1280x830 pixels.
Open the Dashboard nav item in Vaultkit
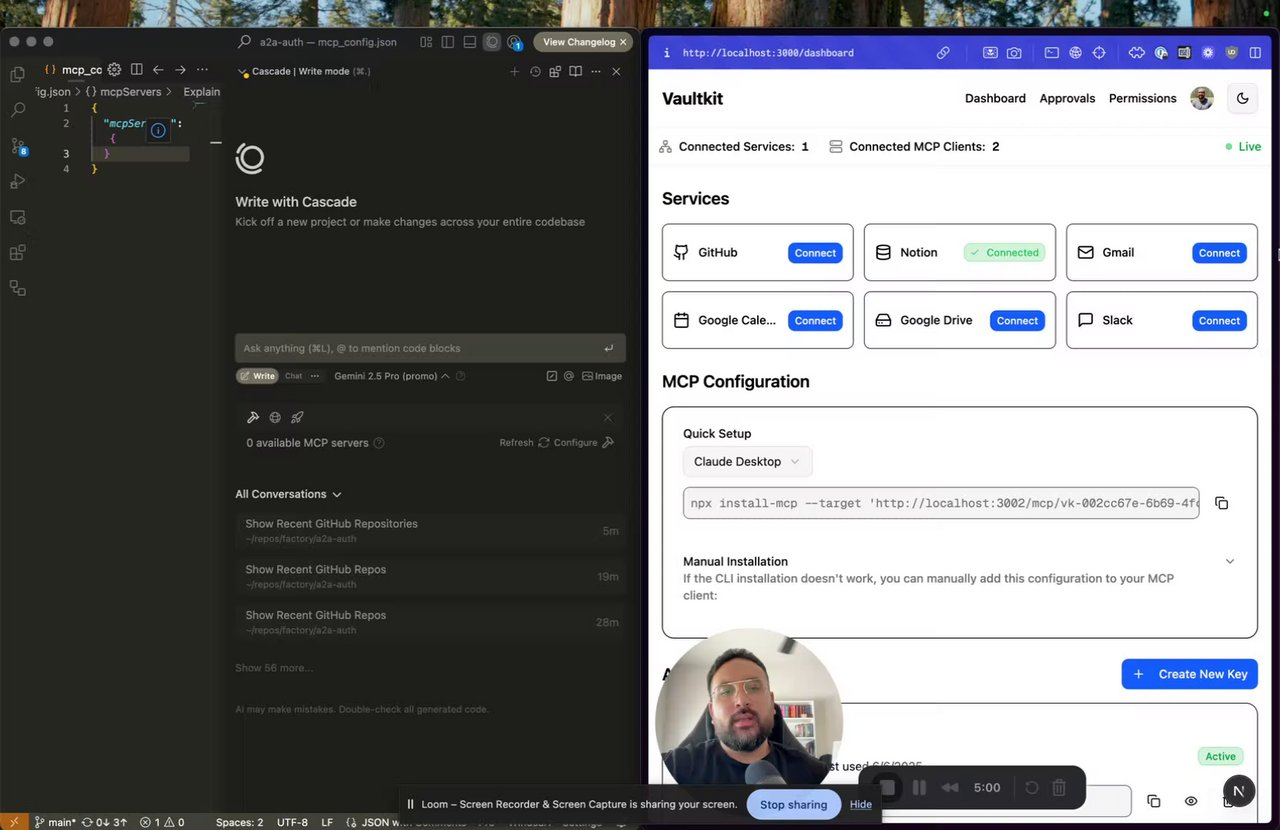click(995, 98)
